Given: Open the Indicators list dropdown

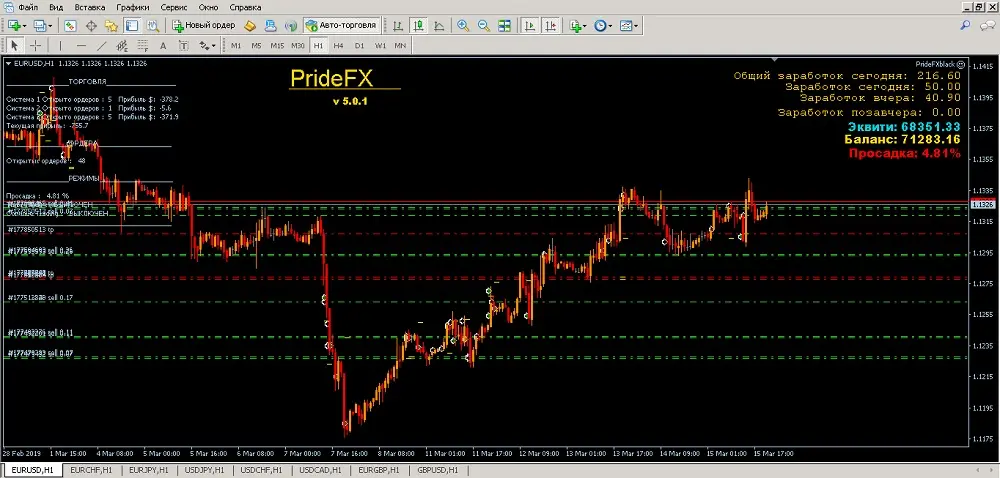Looking at the screenshot, I should (x=578, y=25).
